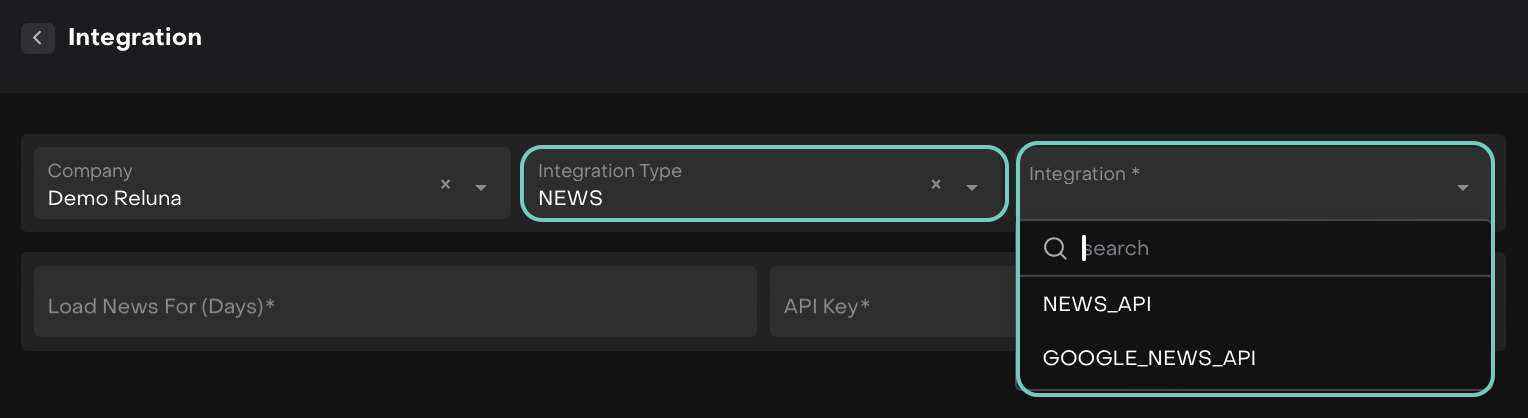Image resolution: width=1528 pixels, height=418 pixels.
Task: Open the Integration Type dropdown arrow
Action: [x=971, y=187]
